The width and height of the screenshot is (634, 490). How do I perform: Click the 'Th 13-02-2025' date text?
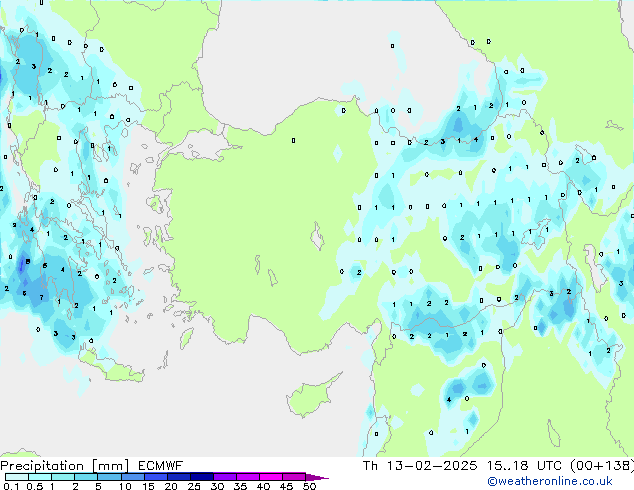pyautogui.click(x=420, y=466)
